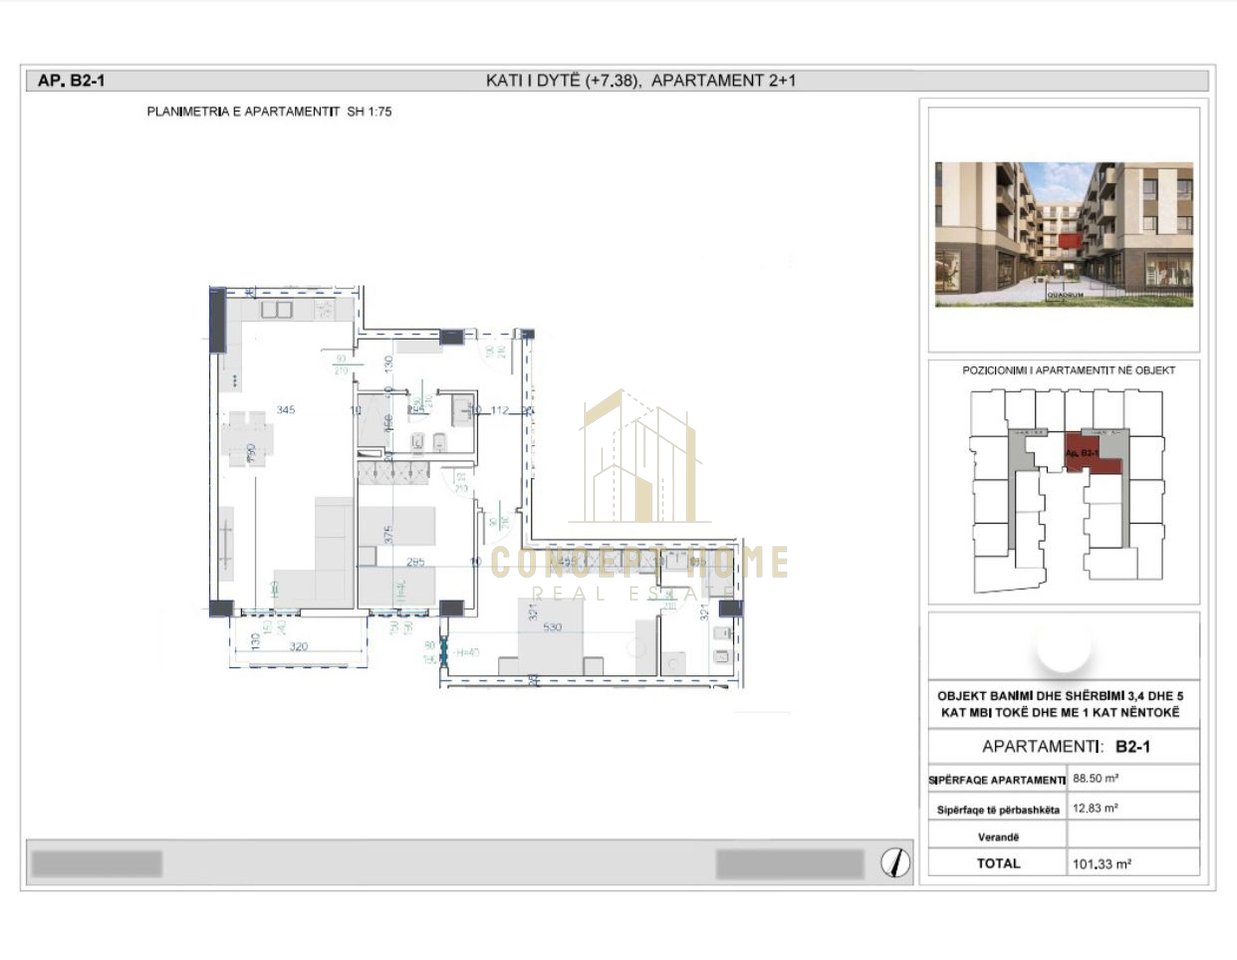Click the PLANIMETRIA E APARTAMENTIT scale label
The width and height of the screenshot is (1237, 960).
(269, 112)
